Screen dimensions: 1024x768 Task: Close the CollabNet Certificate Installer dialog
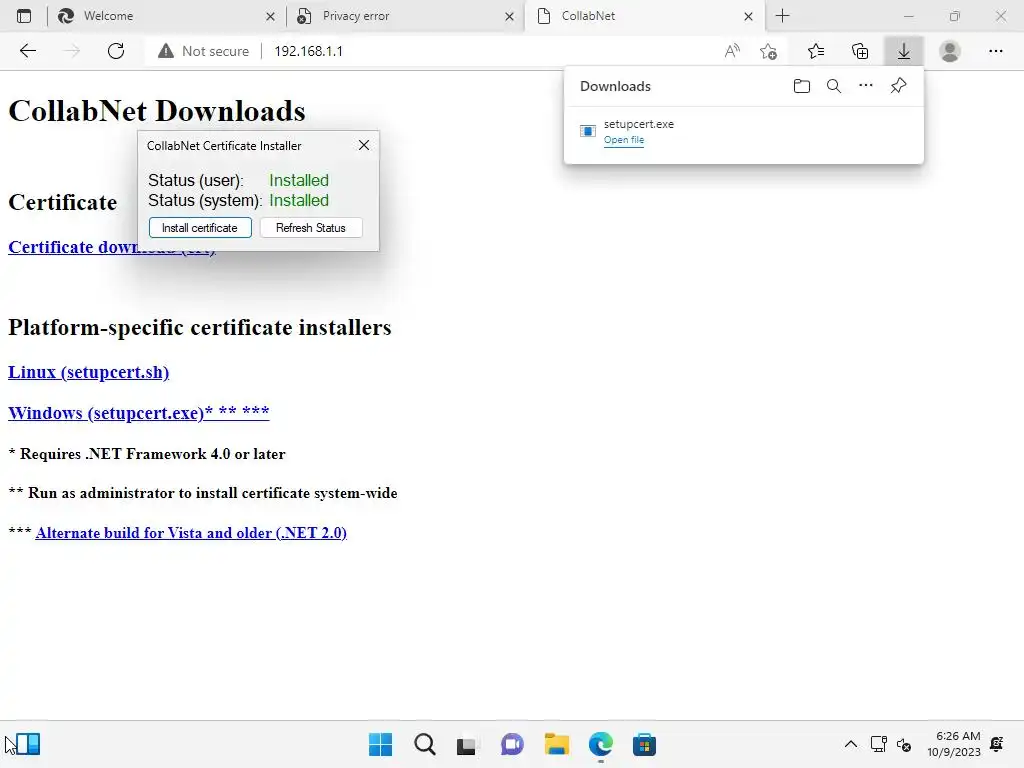tap(364, 145)
